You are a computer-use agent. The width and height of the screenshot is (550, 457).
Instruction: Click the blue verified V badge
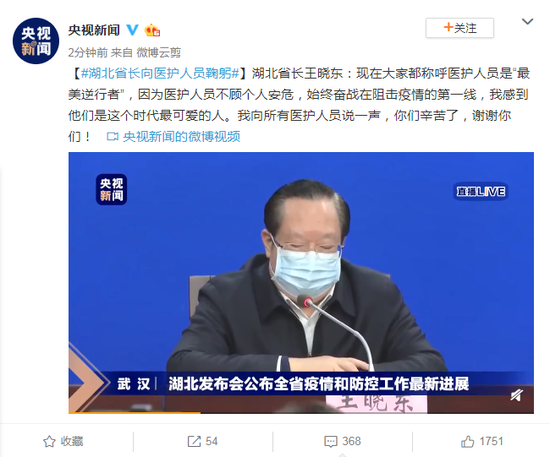(132, 30)
